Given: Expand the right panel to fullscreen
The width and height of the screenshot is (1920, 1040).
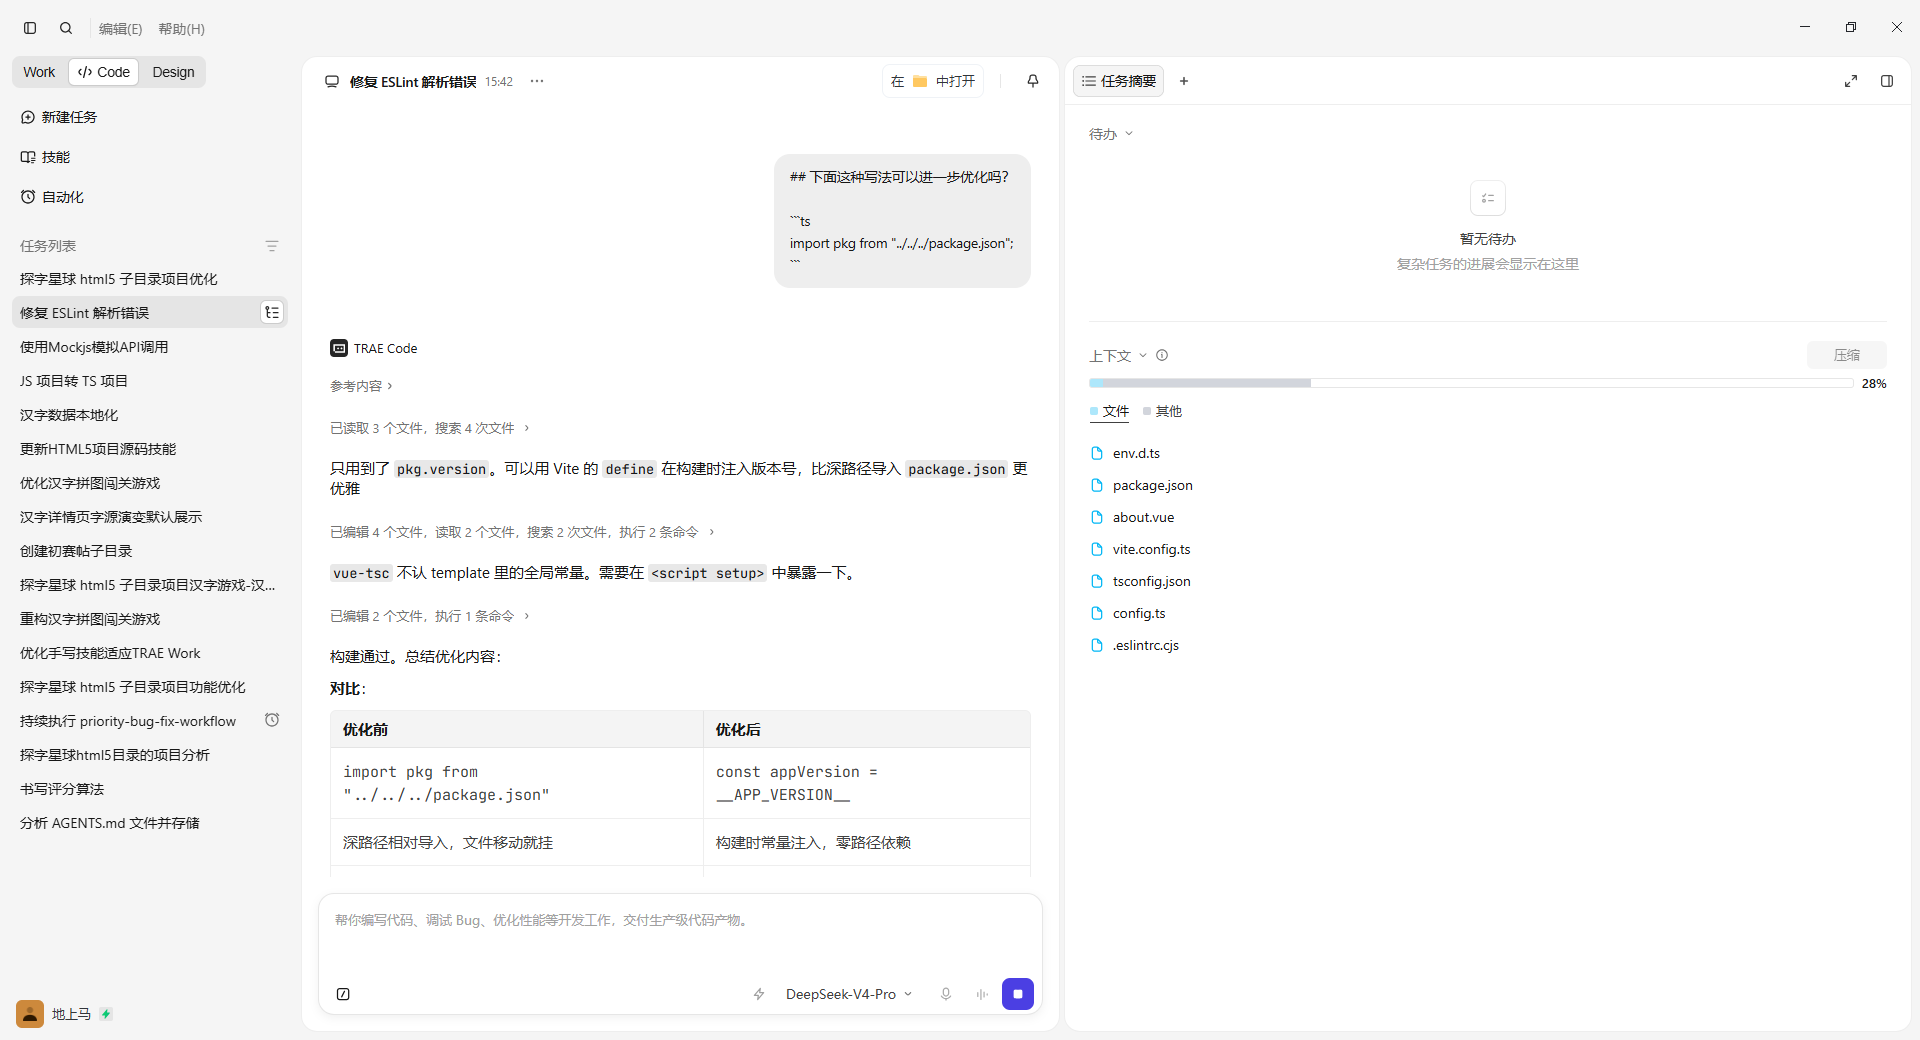Looking at the screenshot, I should [x=1851, y=81].
